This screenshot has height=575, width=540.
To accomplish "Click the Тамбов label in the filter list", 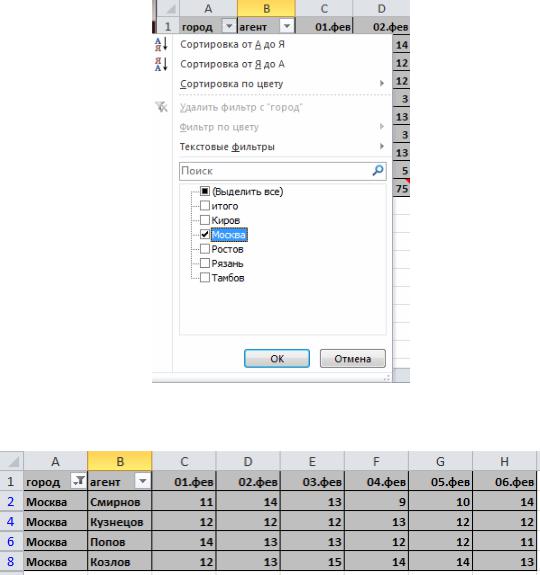I will (x=228, y=278).
